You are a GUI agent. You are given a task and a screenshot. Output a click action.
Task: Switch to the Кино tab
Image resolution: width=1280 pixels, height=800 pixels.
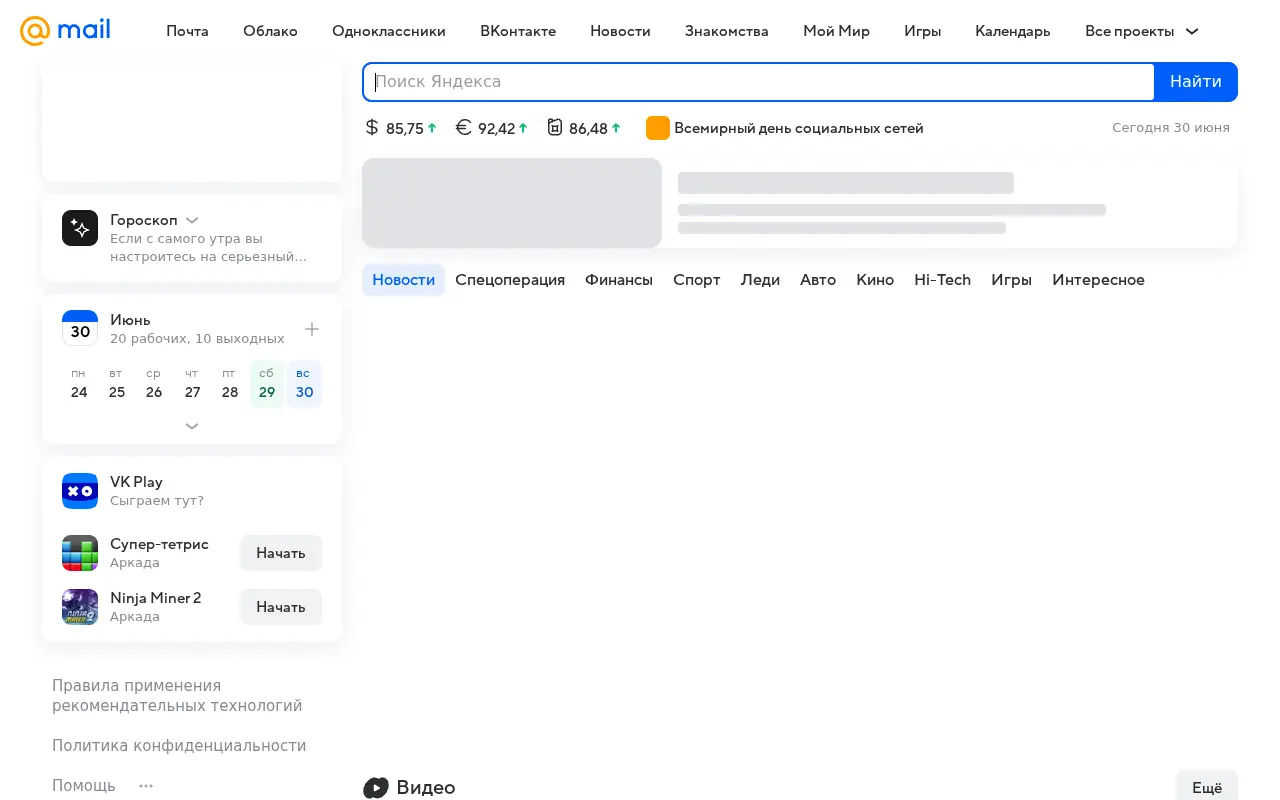[875, 280]
